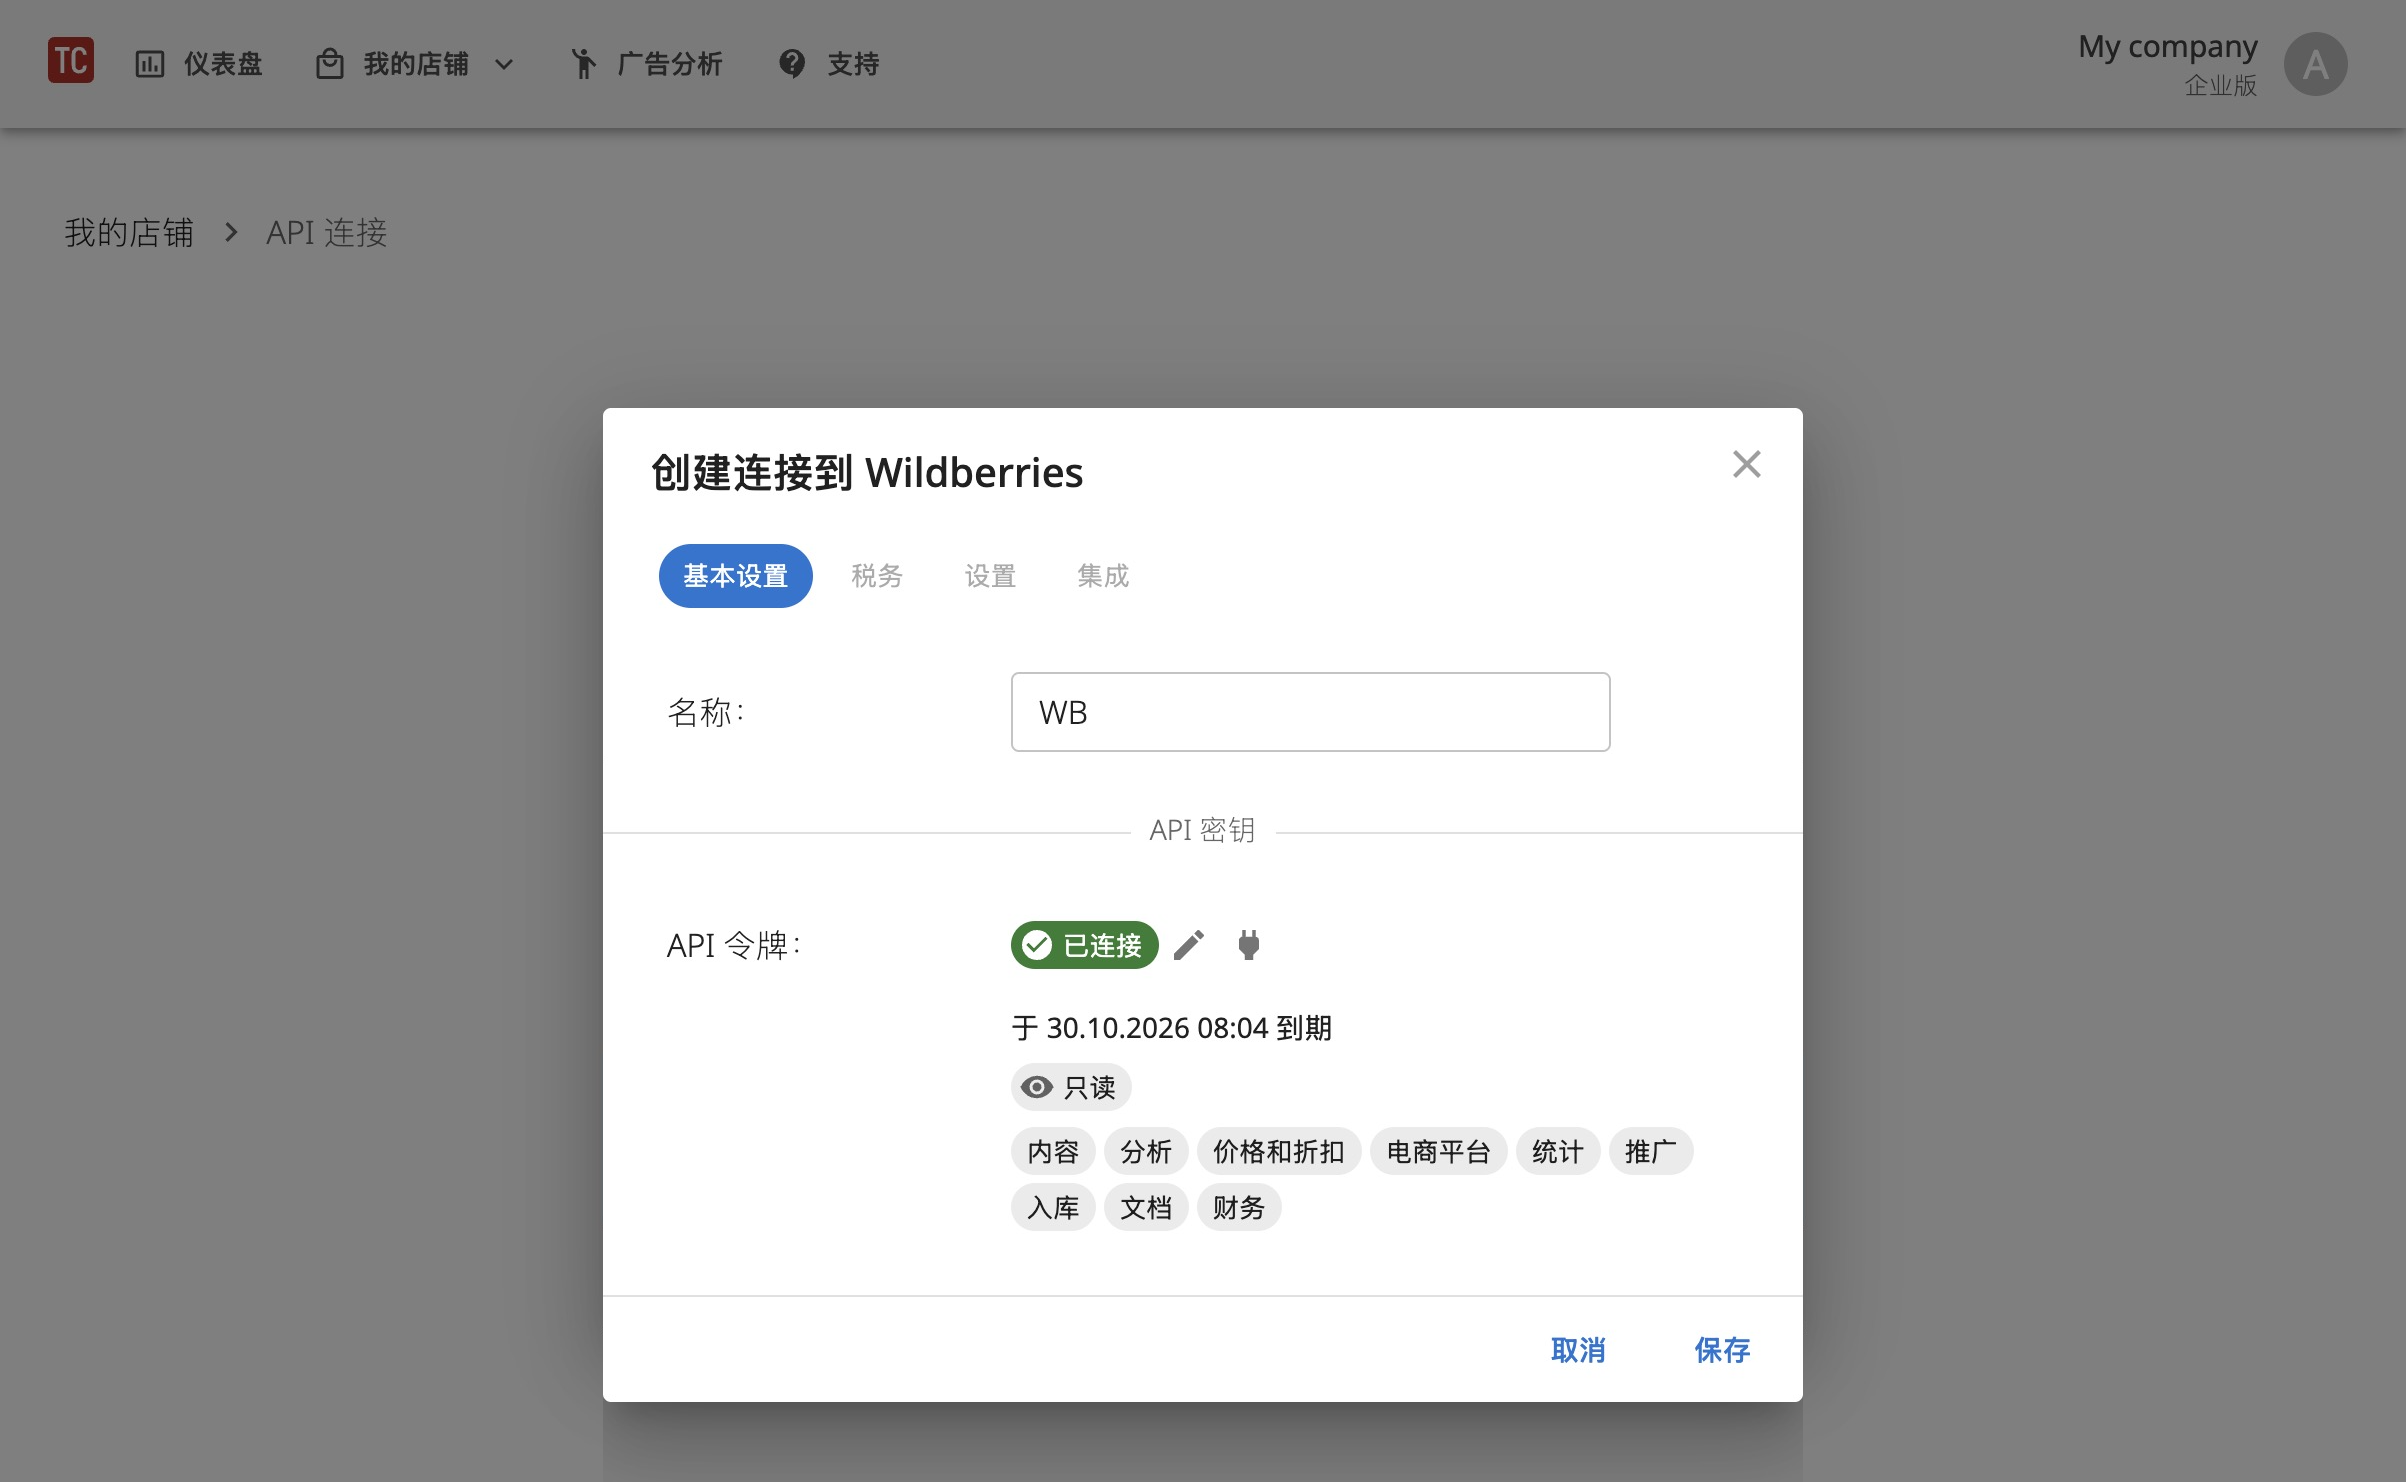The width and height of the screenshot is (2406, 1482).
Task: Switch to the 设置 tab
Action: coord(990,576)
